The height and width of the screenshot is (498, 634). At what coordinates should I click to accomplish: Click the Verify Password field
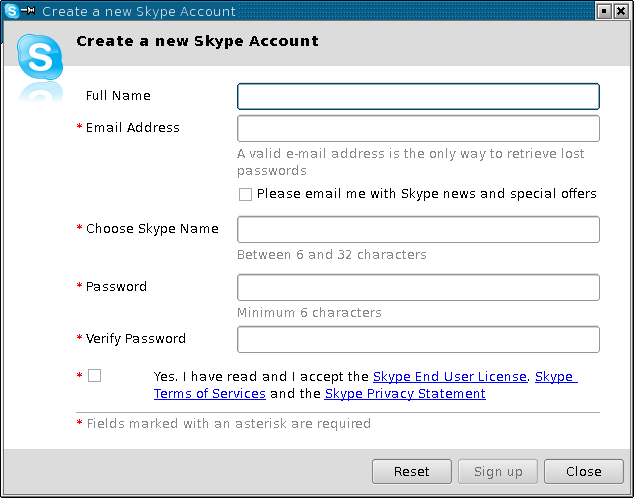click(418, 340)
